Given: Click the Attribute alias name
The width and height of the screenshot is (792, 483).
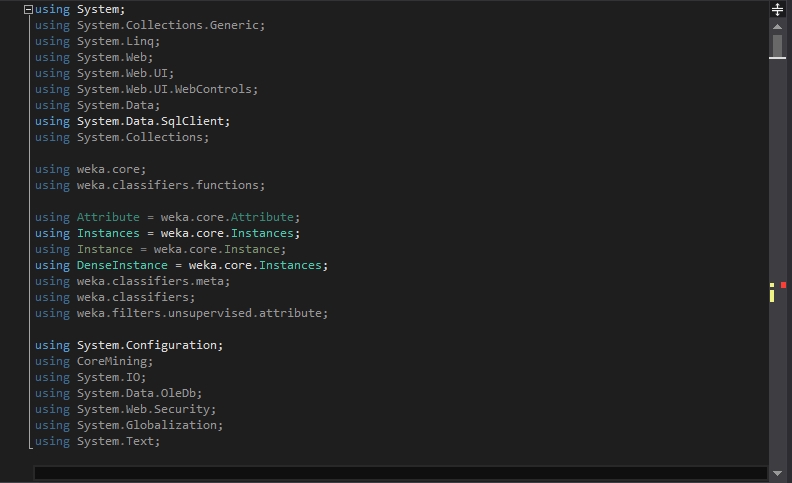Looking at the screenshot, I should pos(108,217).
